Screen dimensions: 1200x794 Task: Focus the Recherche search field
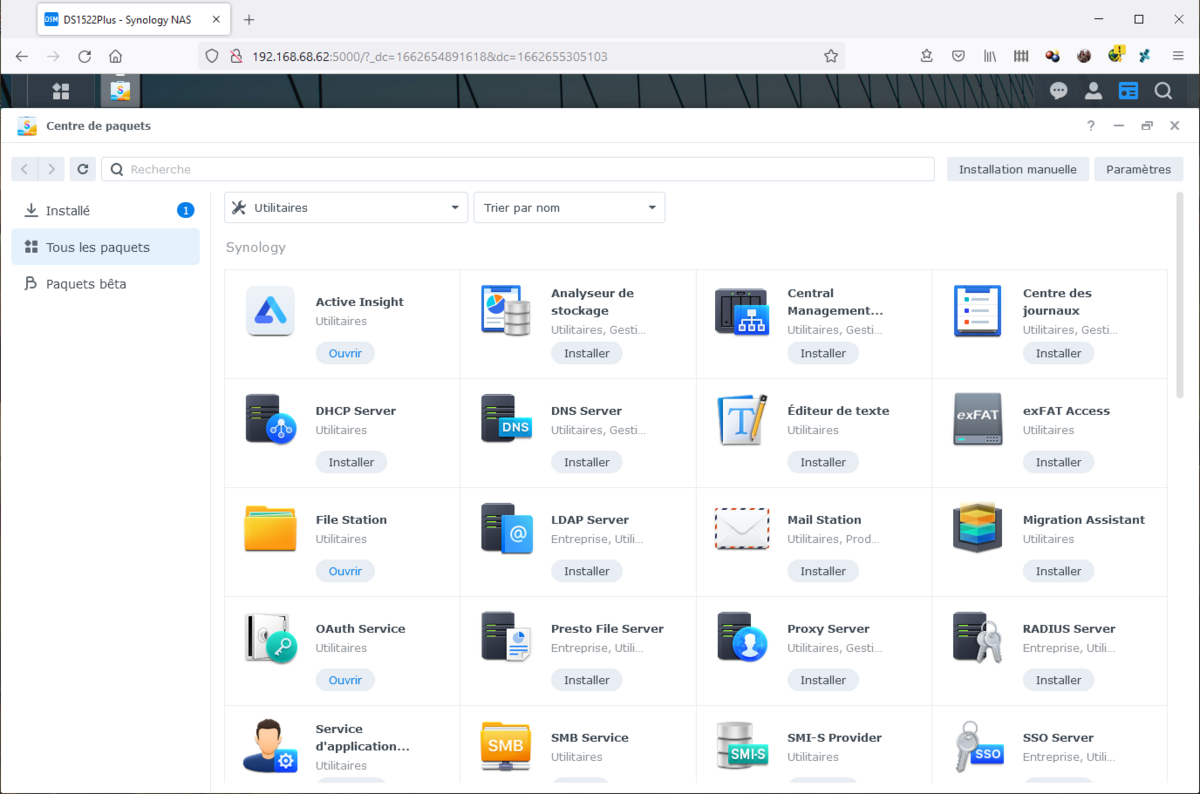(518, 169)
